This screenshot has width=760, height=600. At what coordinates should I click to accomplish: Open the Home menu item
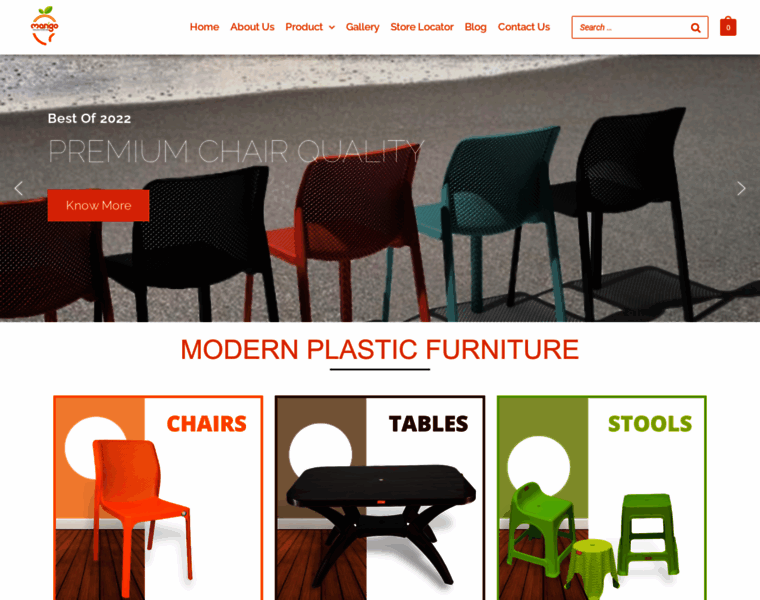pyautogui.click(x=204, y=27)
